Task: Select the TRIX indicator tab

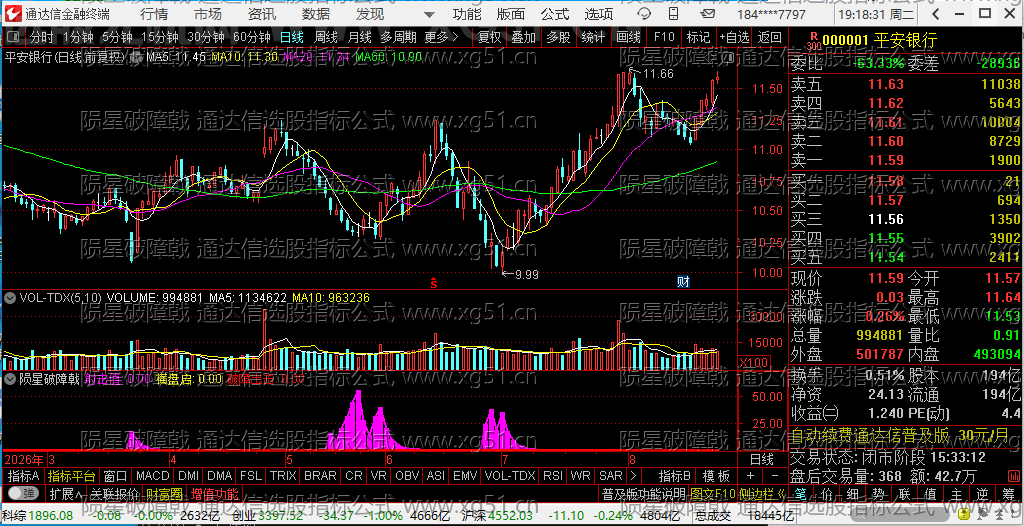Action: point(283,475)
